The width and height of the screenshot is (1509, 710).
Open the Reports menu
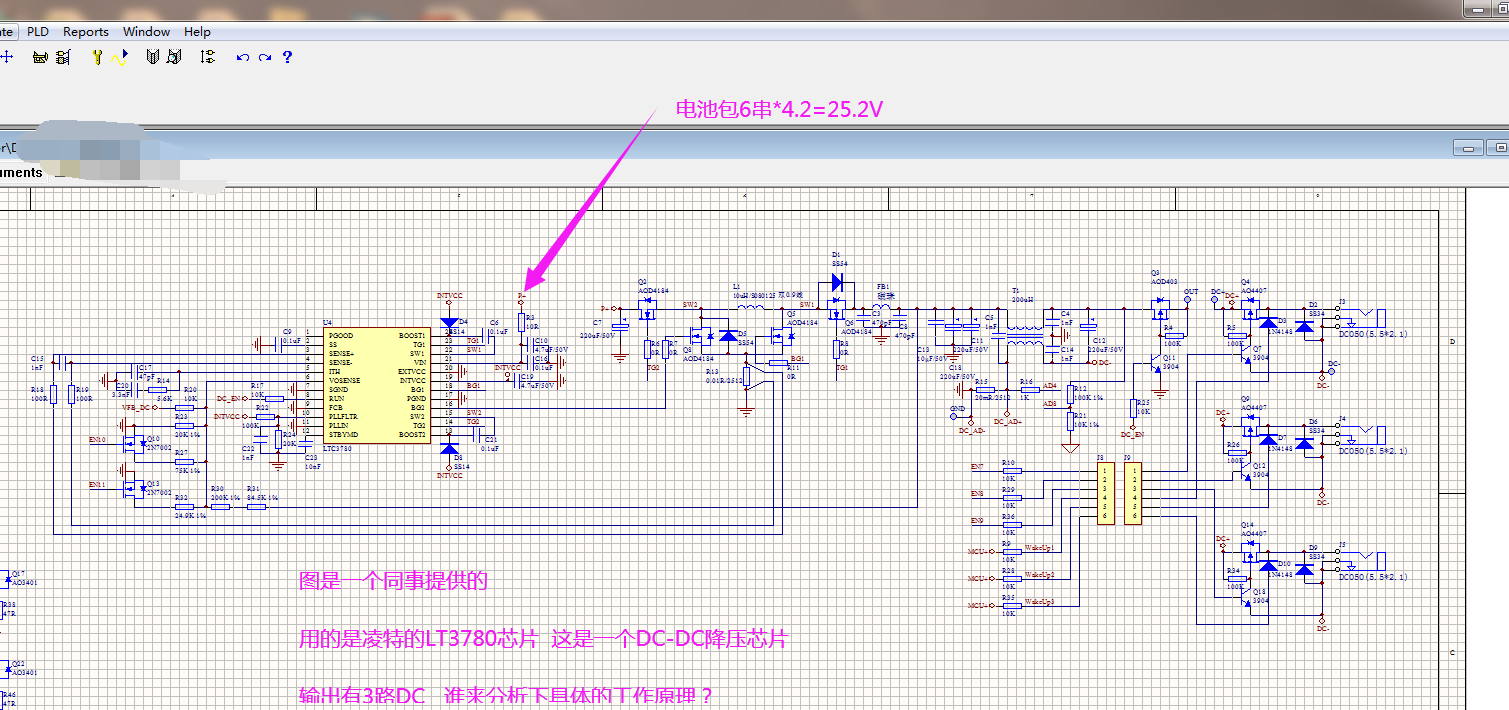(86, 31)
